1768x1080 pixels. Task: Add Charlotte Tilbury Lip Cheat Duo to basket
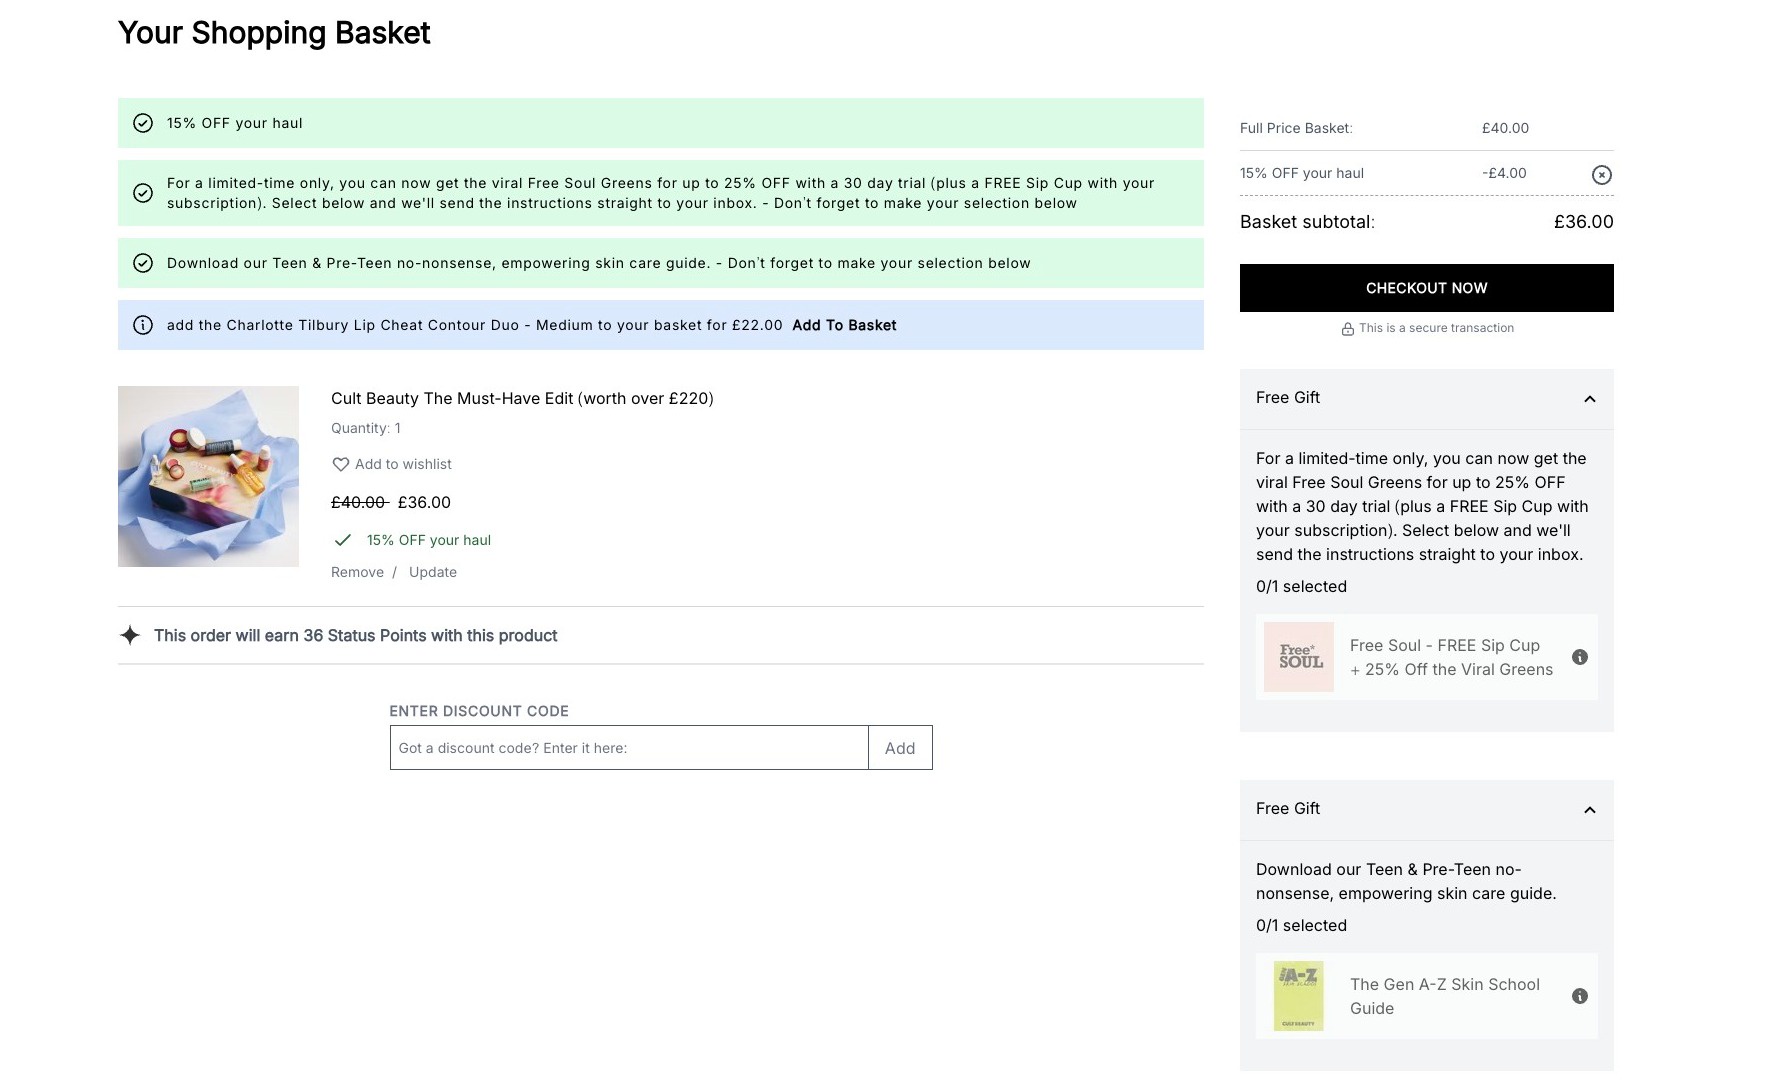pyautogui.click(x=844, y=325)
